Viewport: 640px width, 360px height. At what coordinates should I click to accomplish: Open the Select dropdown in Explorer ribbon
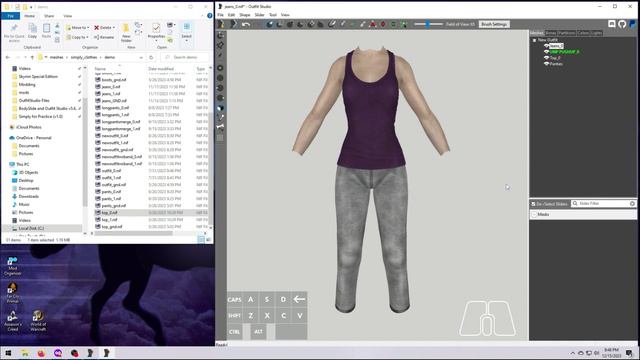coord(187,32)
